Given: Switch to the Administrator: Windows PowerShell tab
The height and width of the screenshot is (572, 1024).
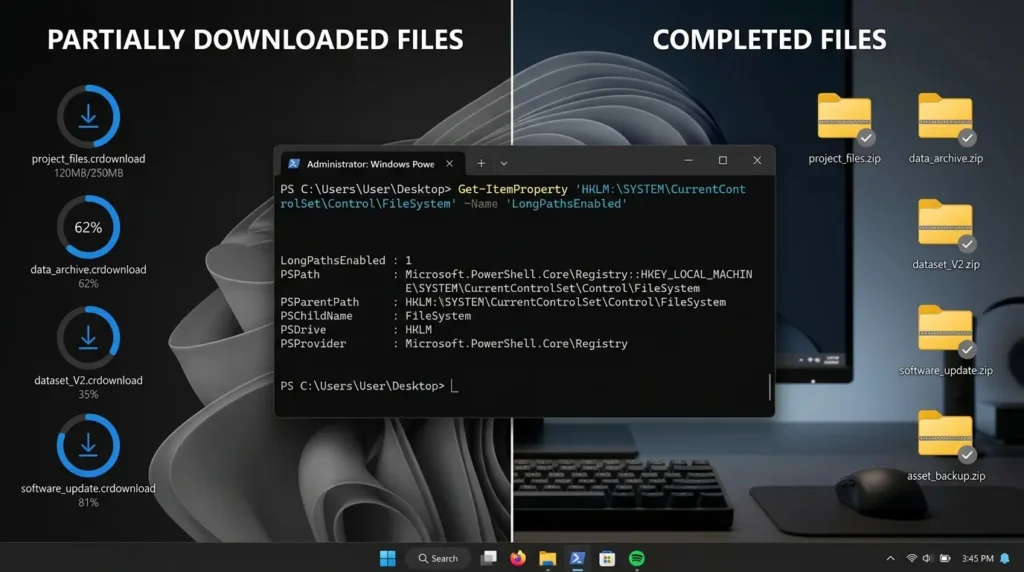Looking at the screenshot, I should (372, 164).
